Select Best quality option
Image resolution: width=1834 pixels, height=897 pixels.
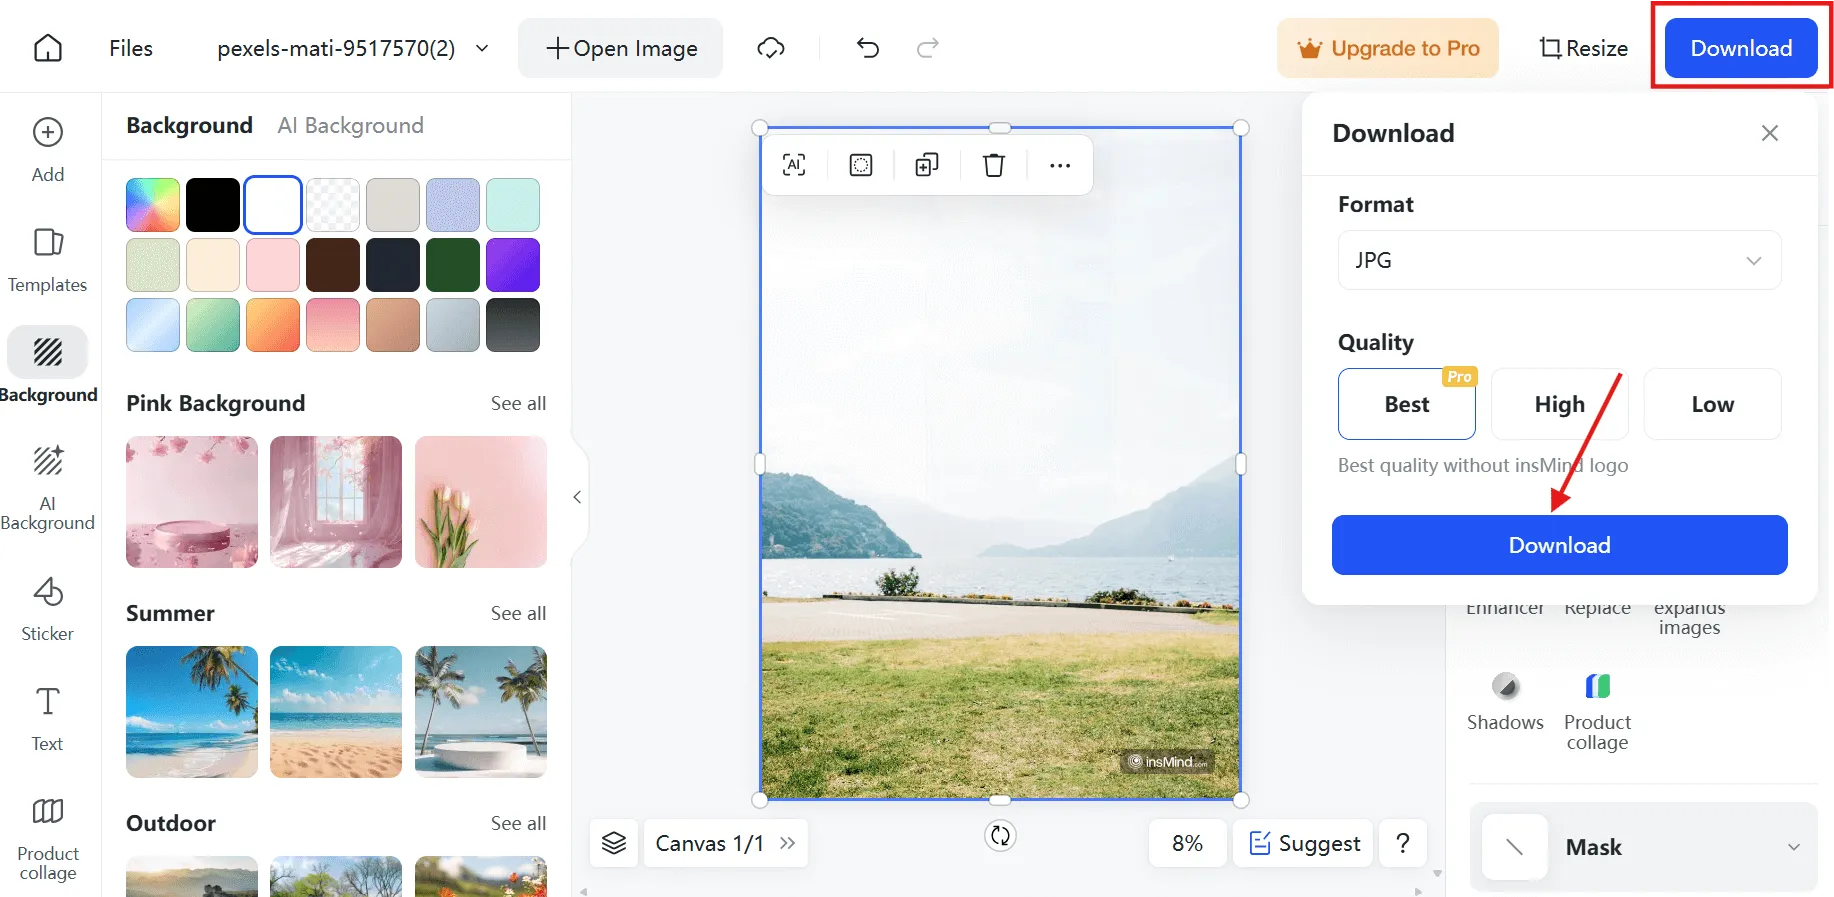(x=1407, y=404)
